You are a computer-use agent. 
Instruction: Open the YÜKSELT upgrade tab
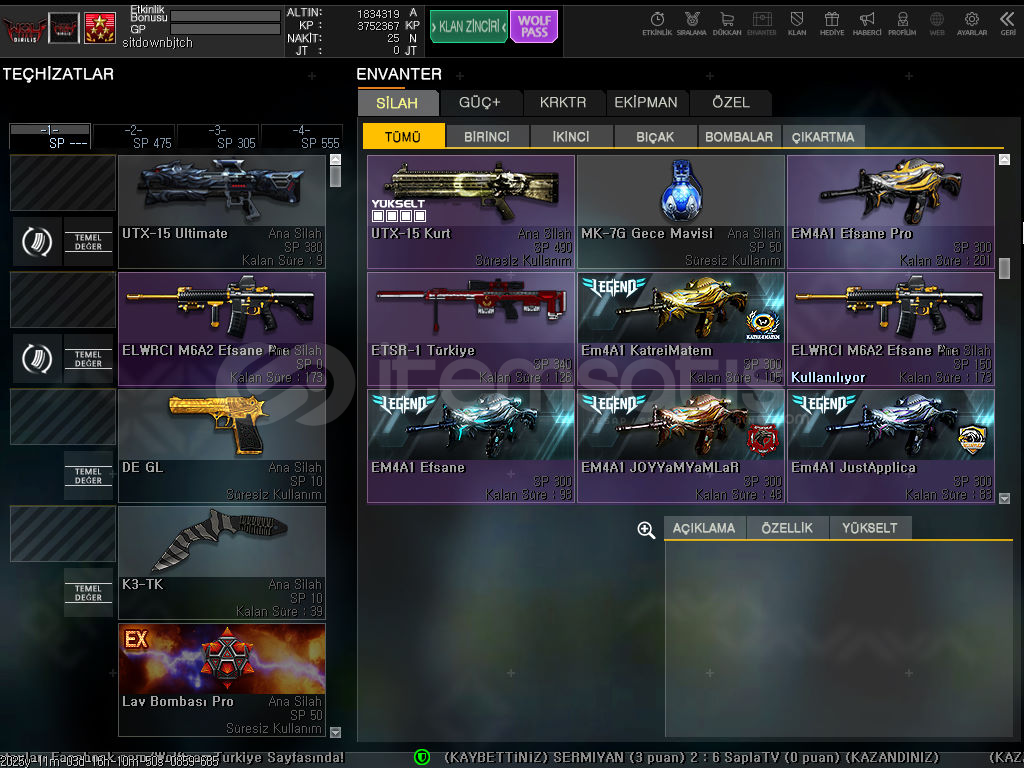(869, 528)
